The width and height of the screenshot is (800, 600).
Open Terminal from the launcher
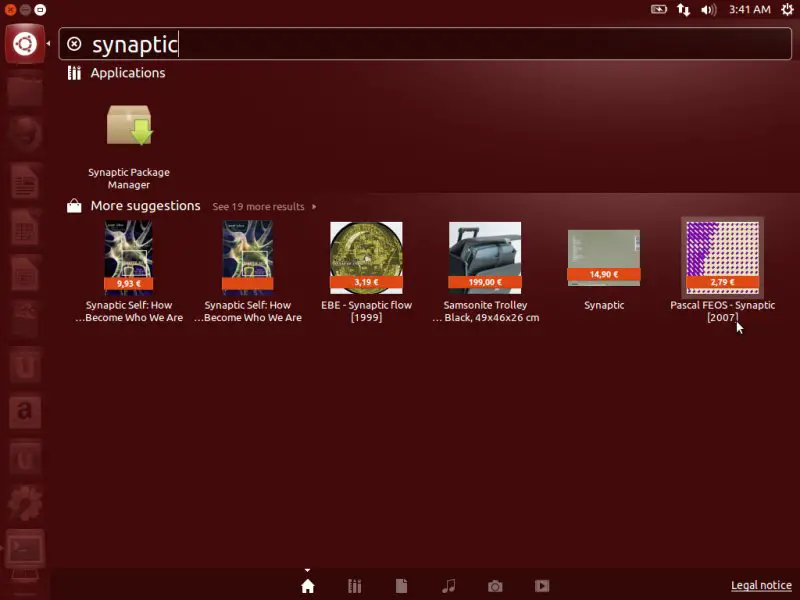point(24,549)
